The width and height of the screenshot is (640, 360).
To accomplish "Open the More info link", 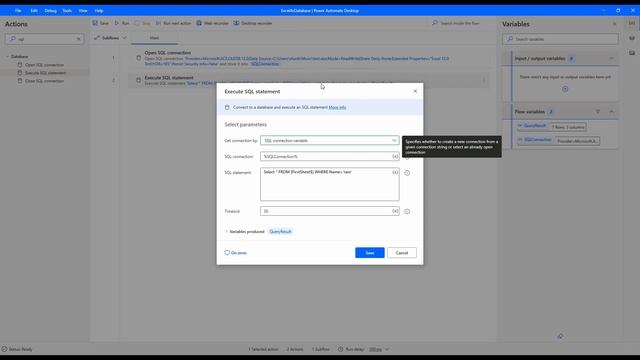I will (x=337, y=107).
